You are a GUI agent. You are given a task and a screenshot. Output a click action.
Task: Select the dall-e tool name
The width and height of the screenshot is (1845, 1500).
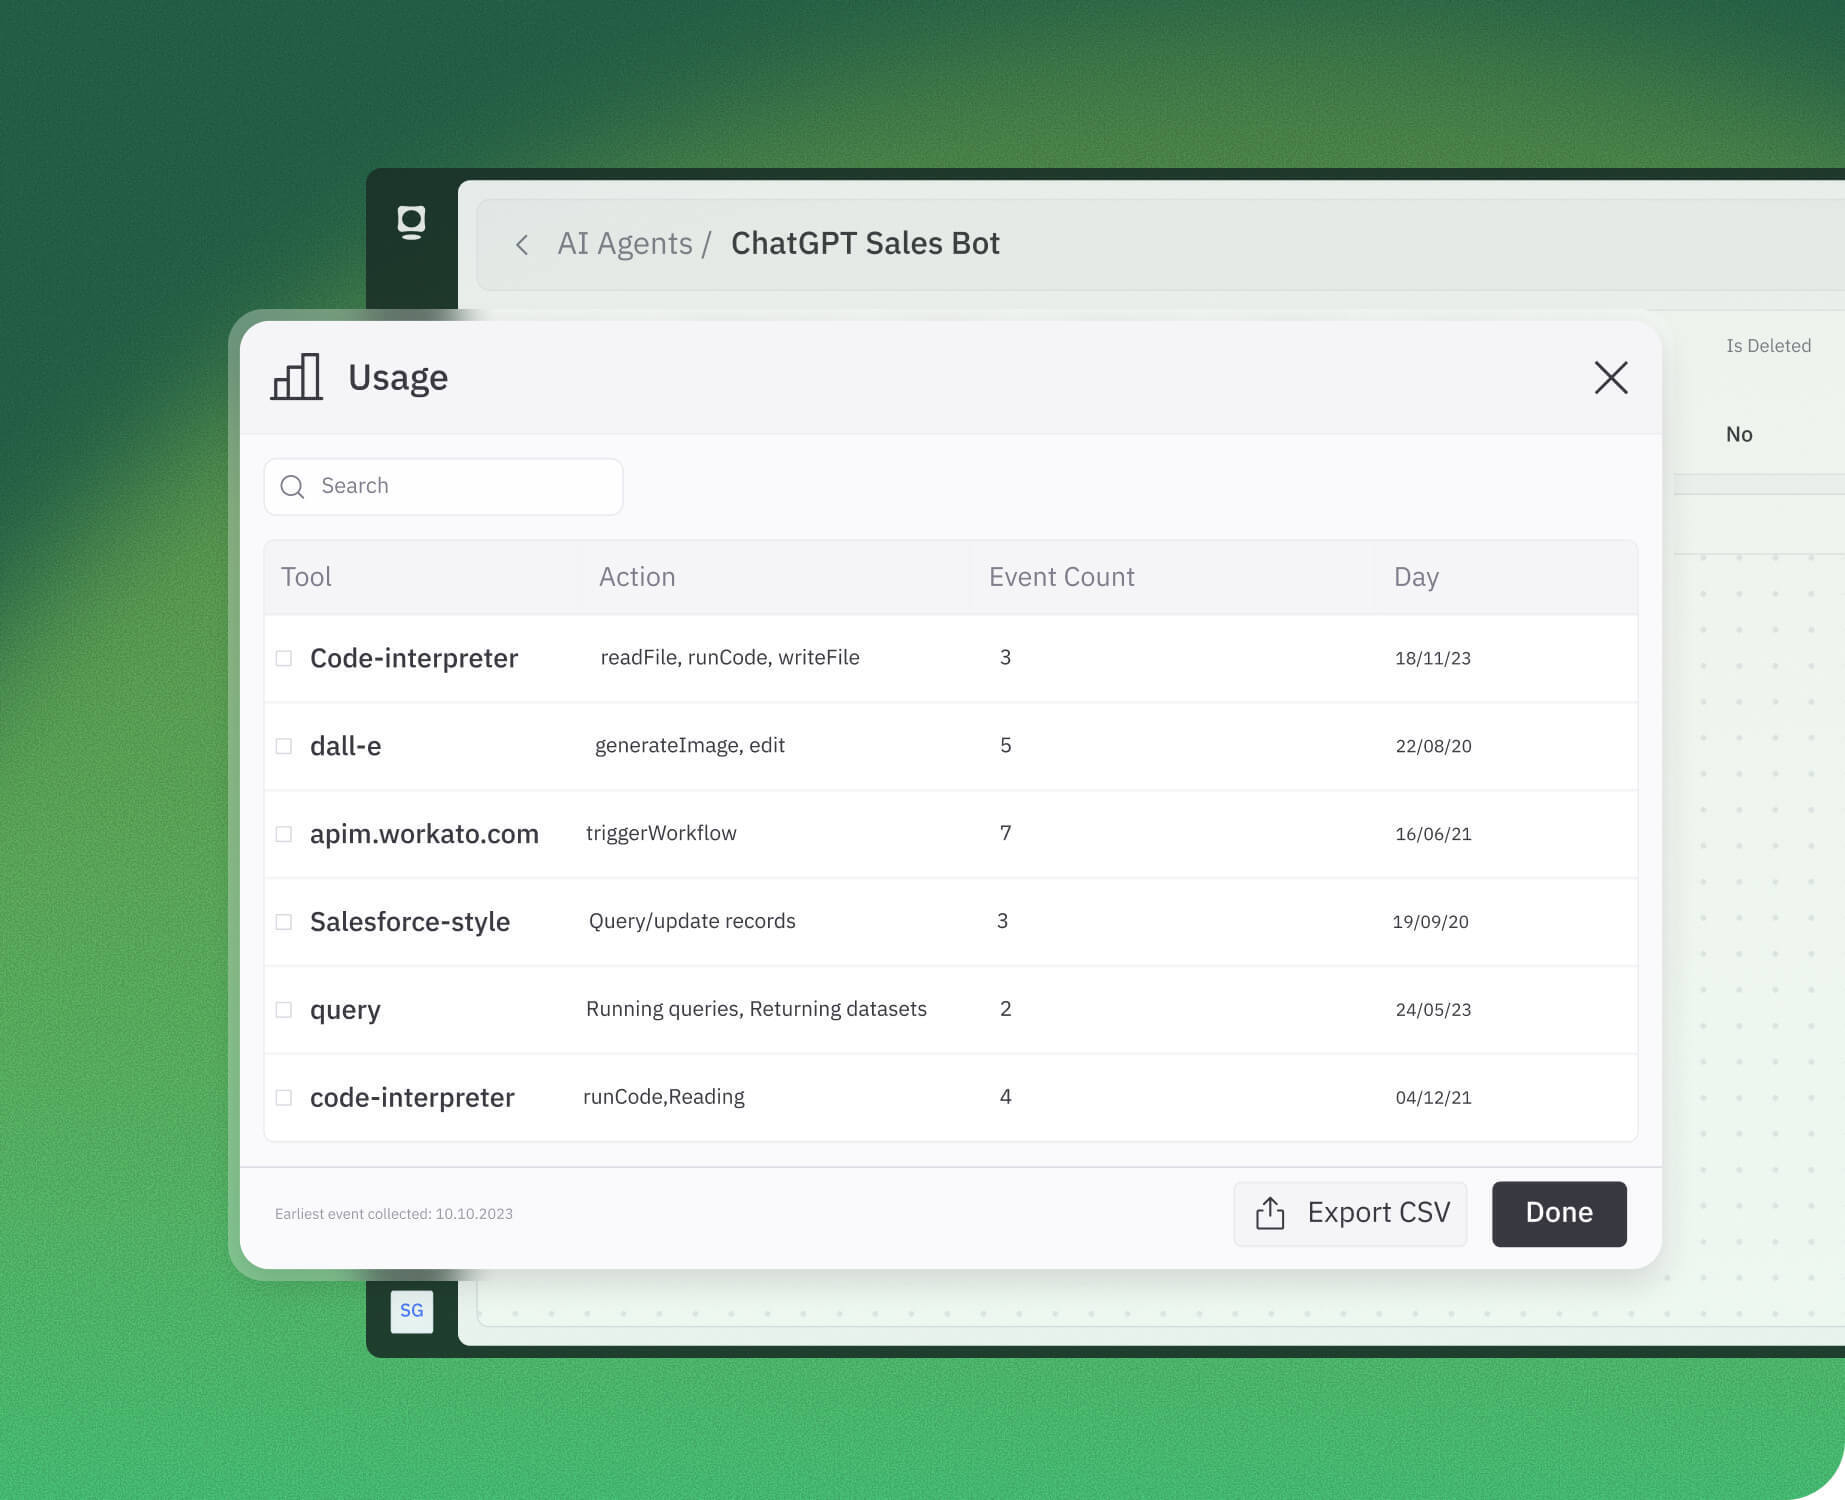(345, 746)
